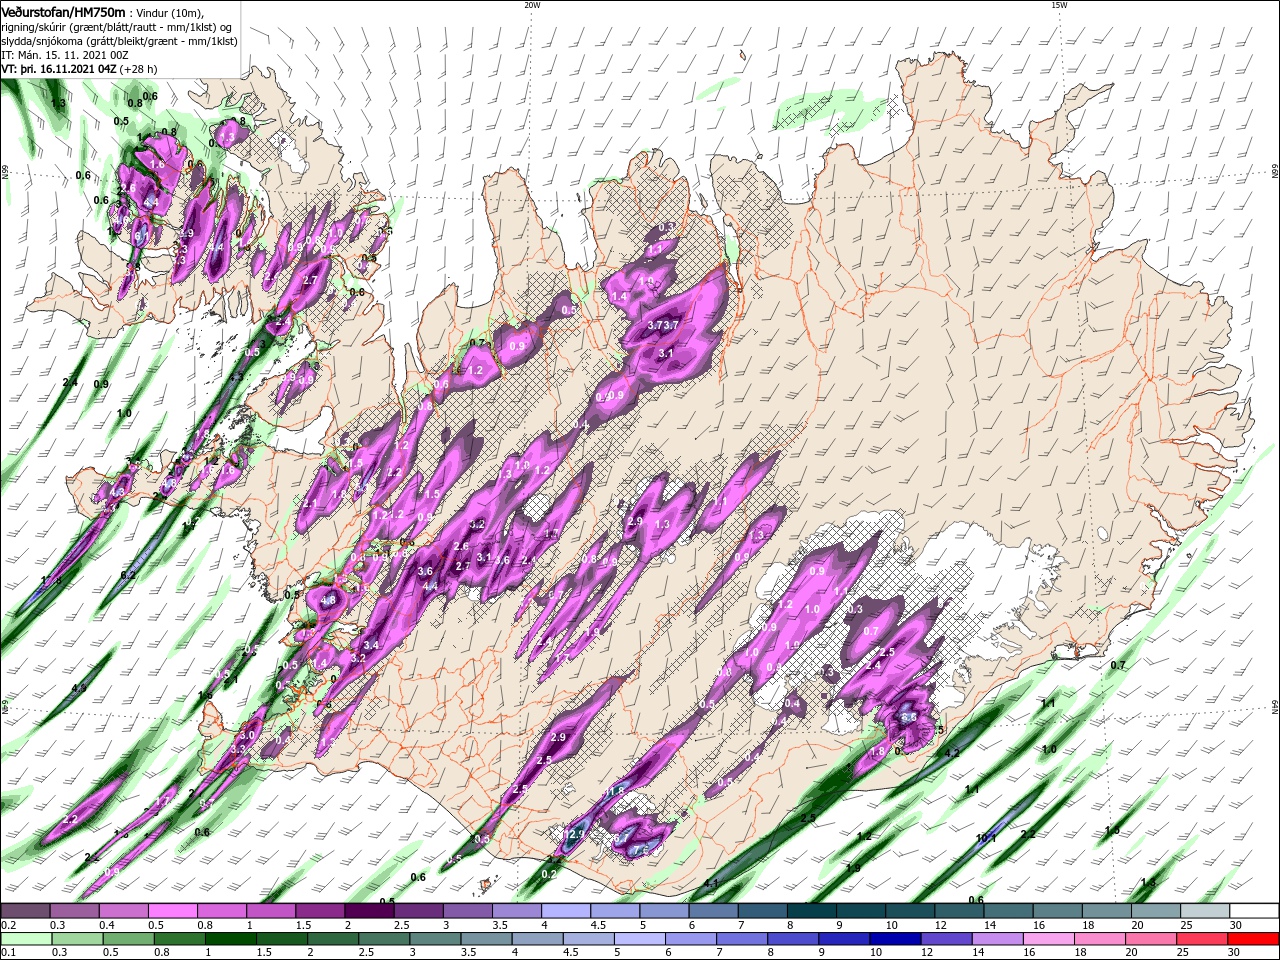
Task: Click the pure red 30 rain legend swatch
Action: (x=1254, y=939)
